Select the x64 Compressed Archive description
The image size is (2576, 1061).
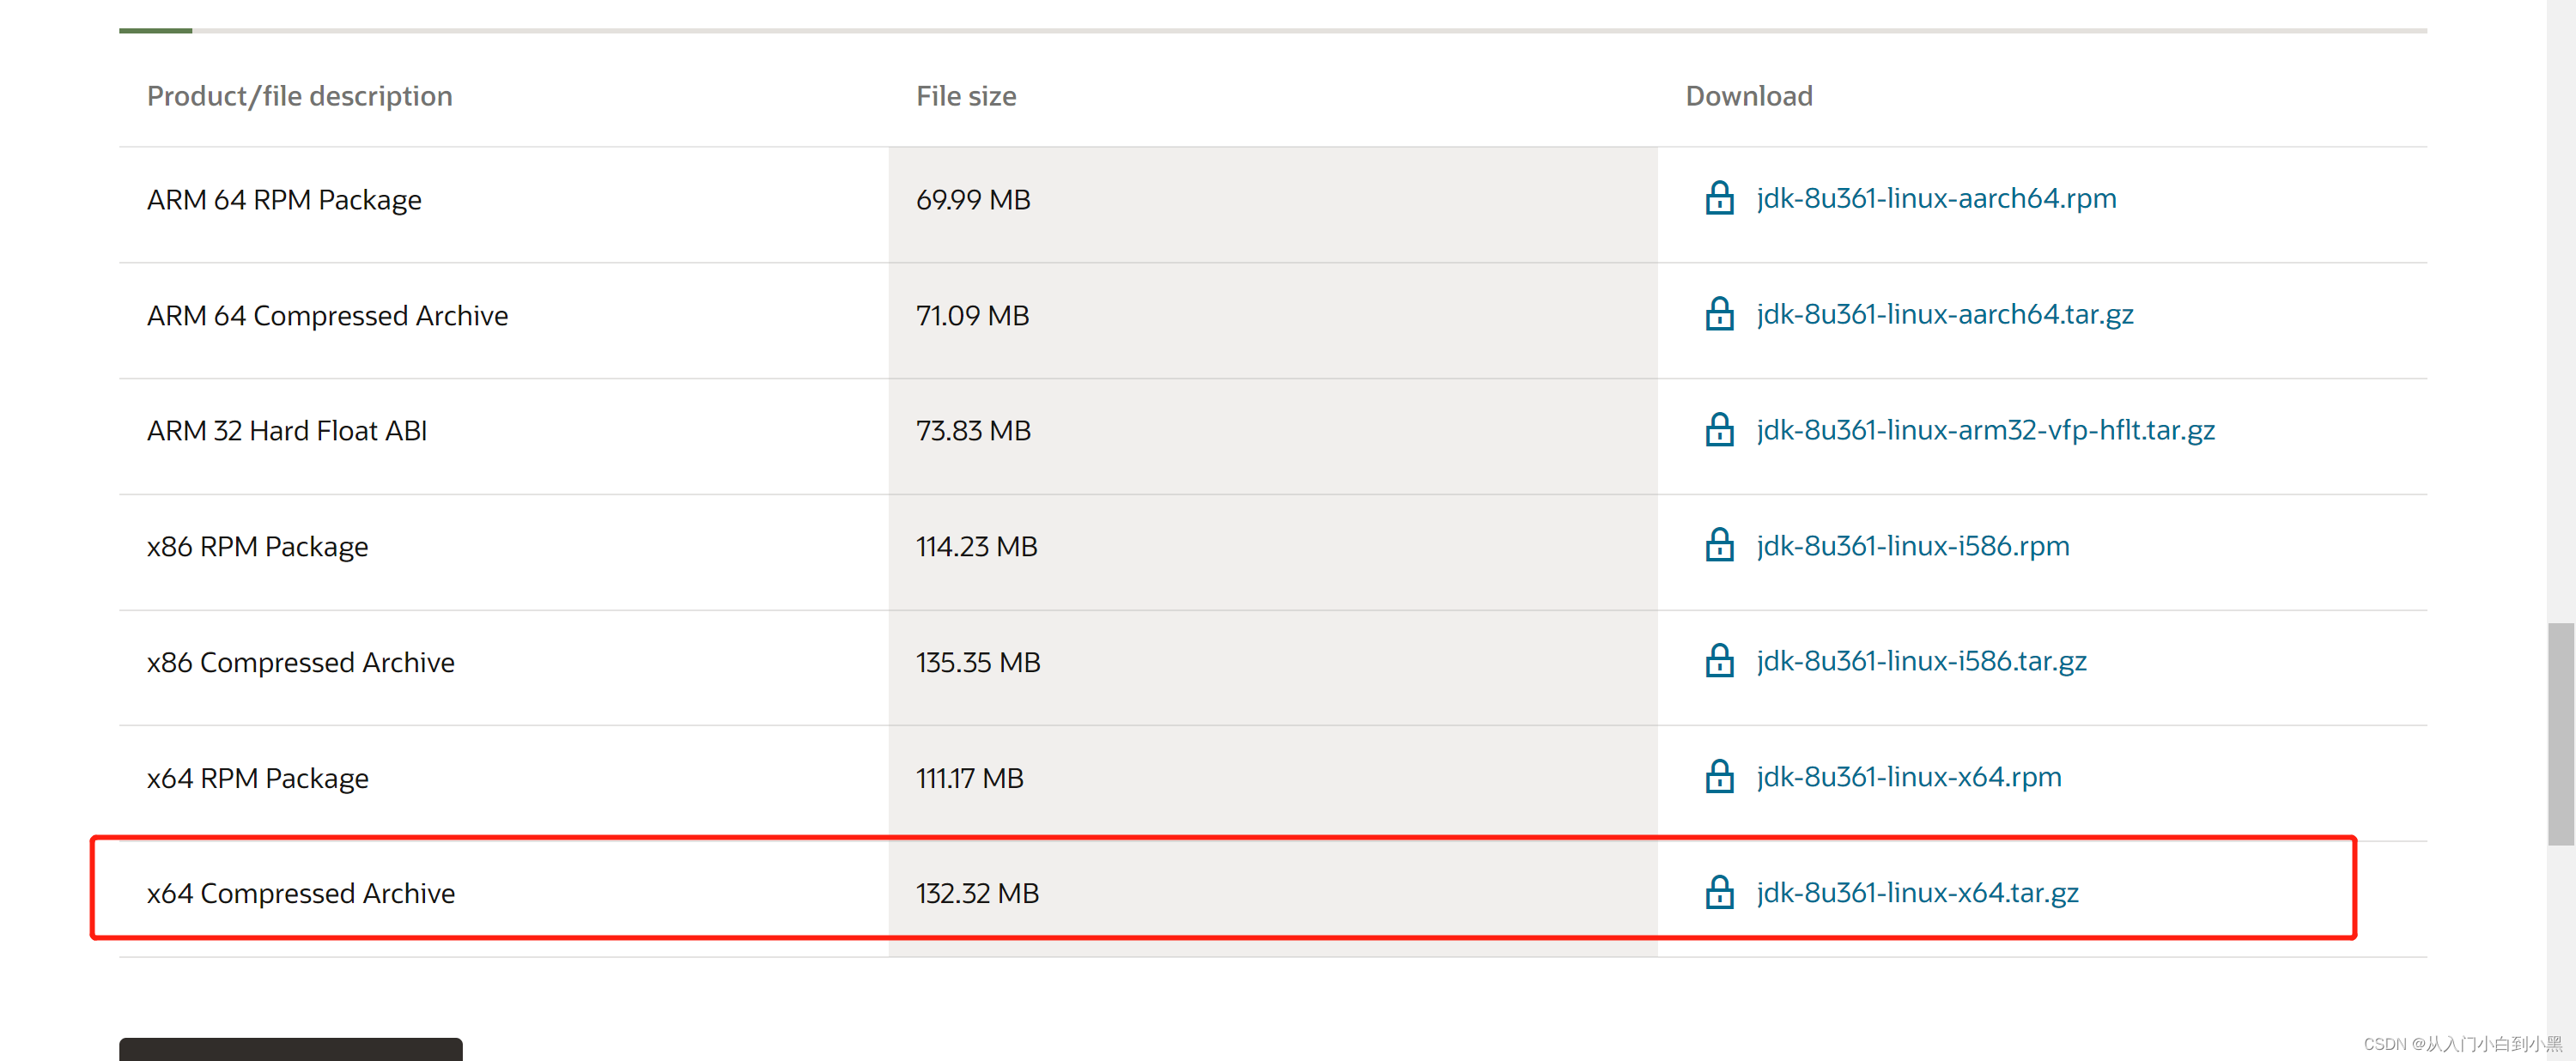click(300, 893)
